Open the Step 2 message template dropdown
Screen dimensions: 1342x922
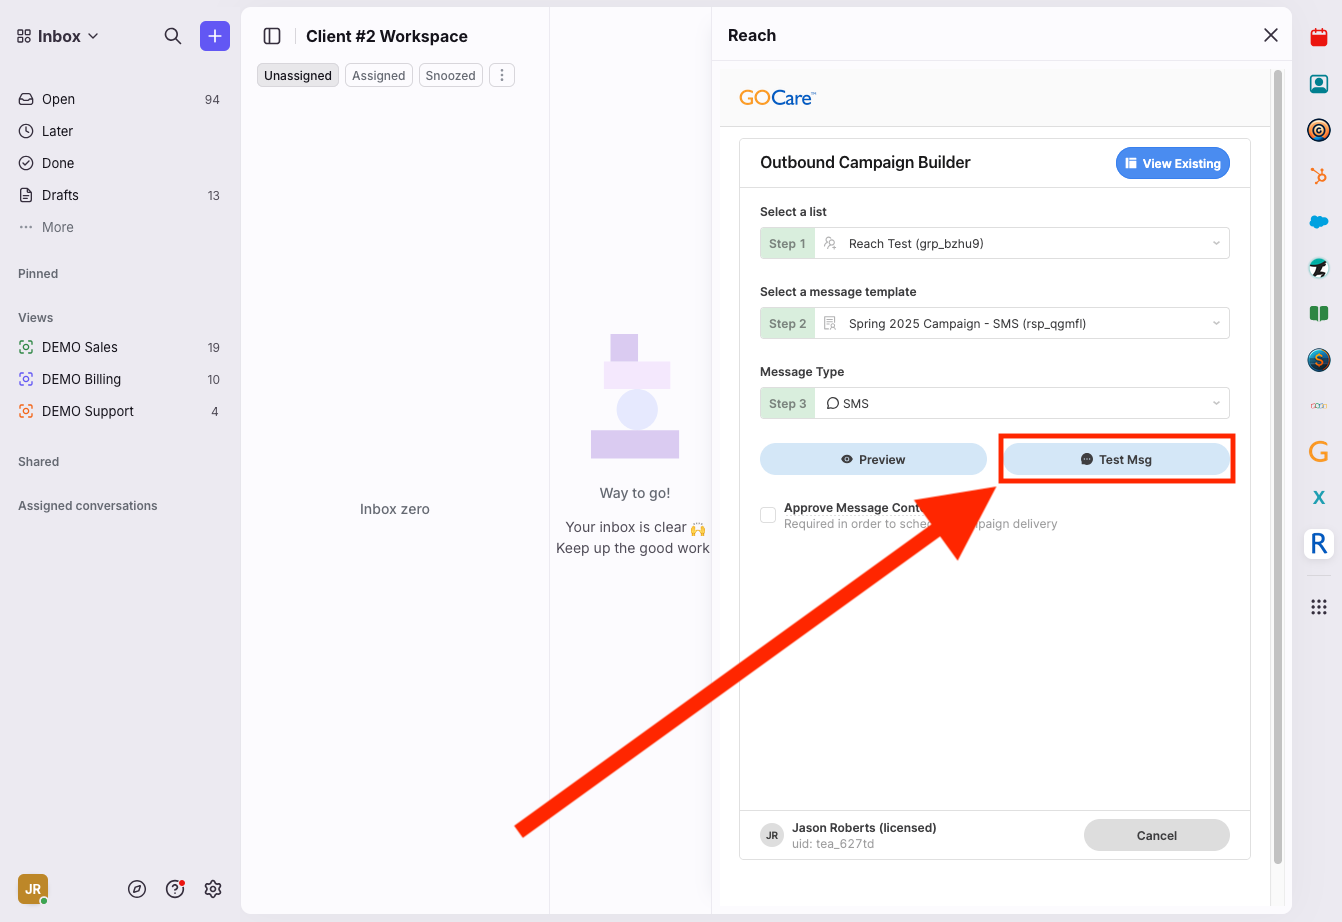(x=1020, y=324)
